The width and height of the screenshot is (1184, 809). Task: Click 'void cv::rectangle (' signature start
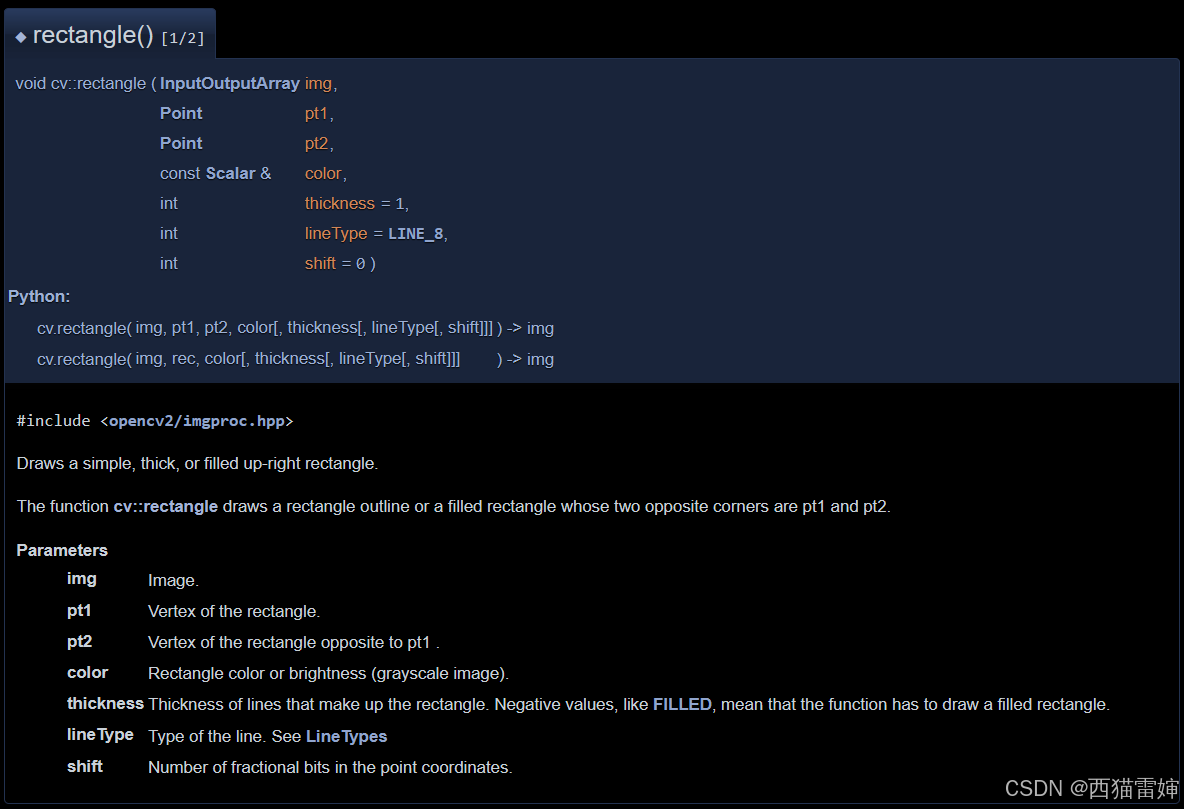pos(85,83)
